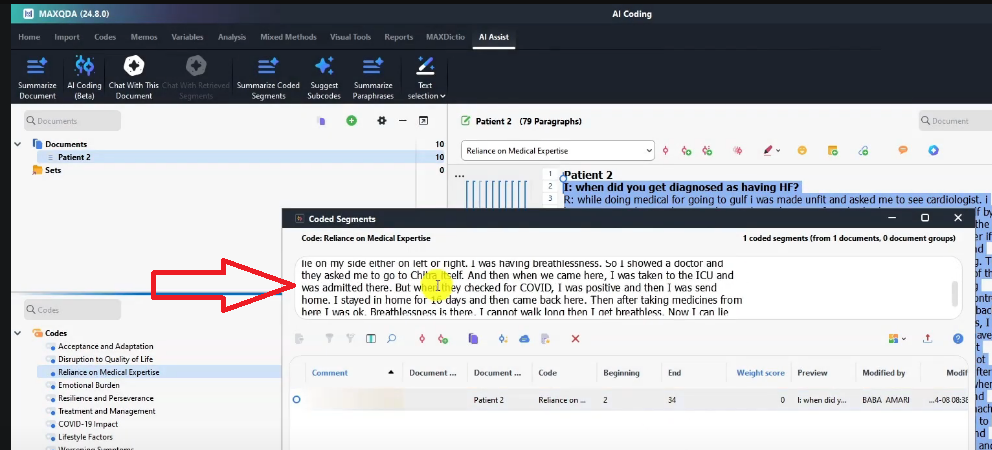The image size is (992, 450).
Task: Select the radio circle in the Patient 2 row
Action: [296, 400]
